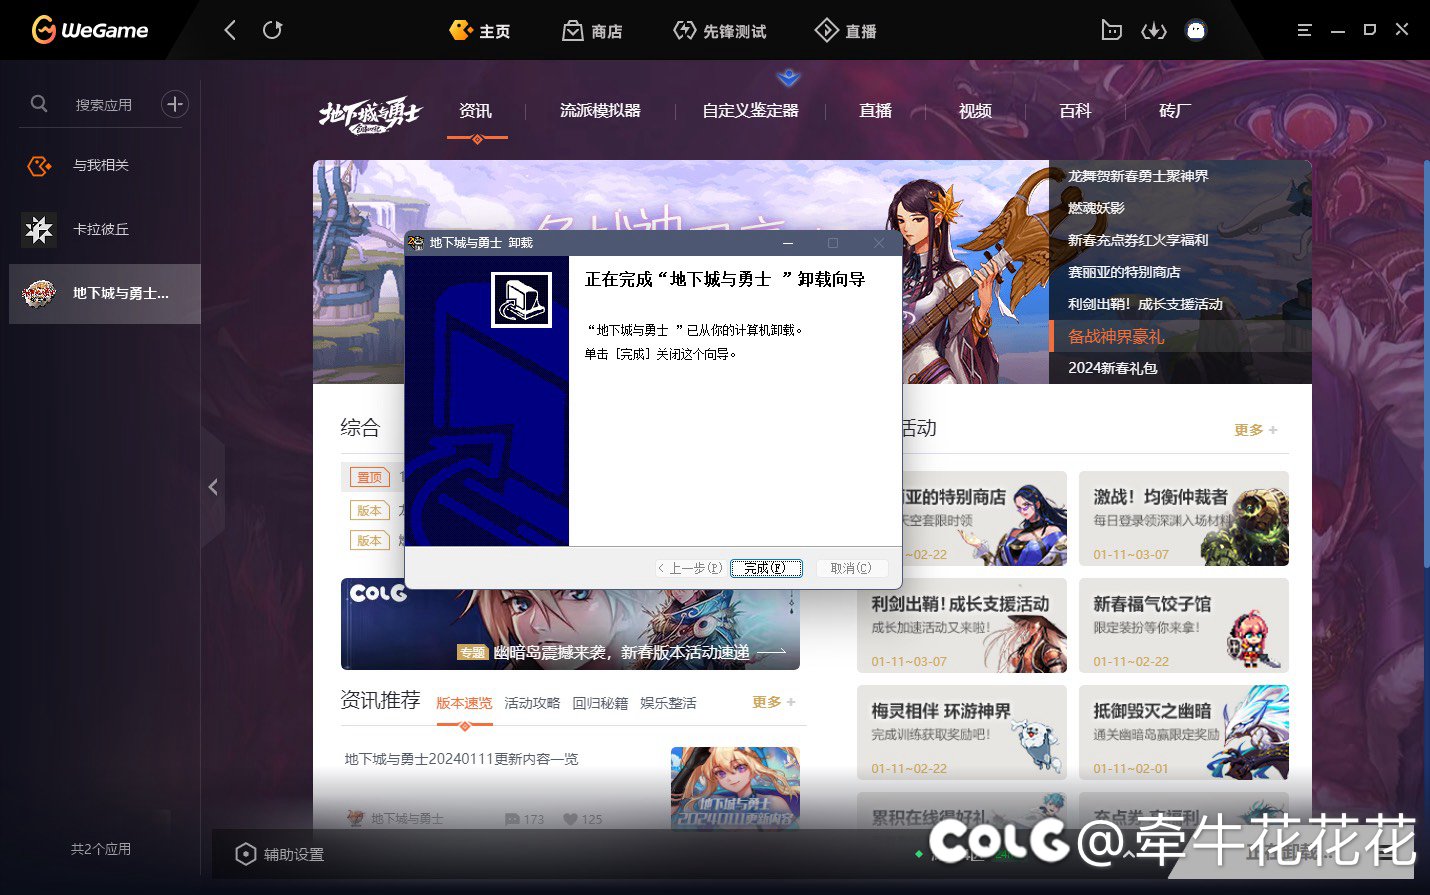Switch to the 流派模拟器 tab
Viewport: 1430px width, 895px height.
[600, 111]
